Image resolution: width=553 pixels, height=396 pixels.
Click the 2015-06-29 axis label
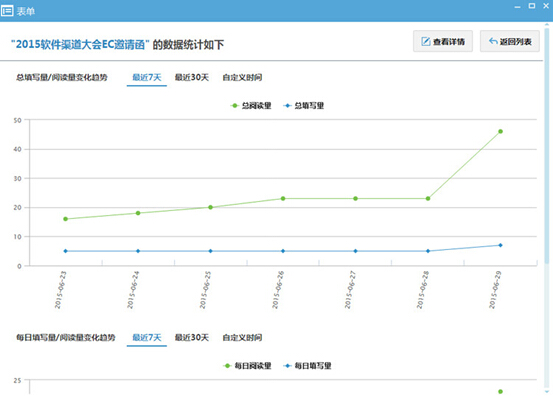point(495,290)
